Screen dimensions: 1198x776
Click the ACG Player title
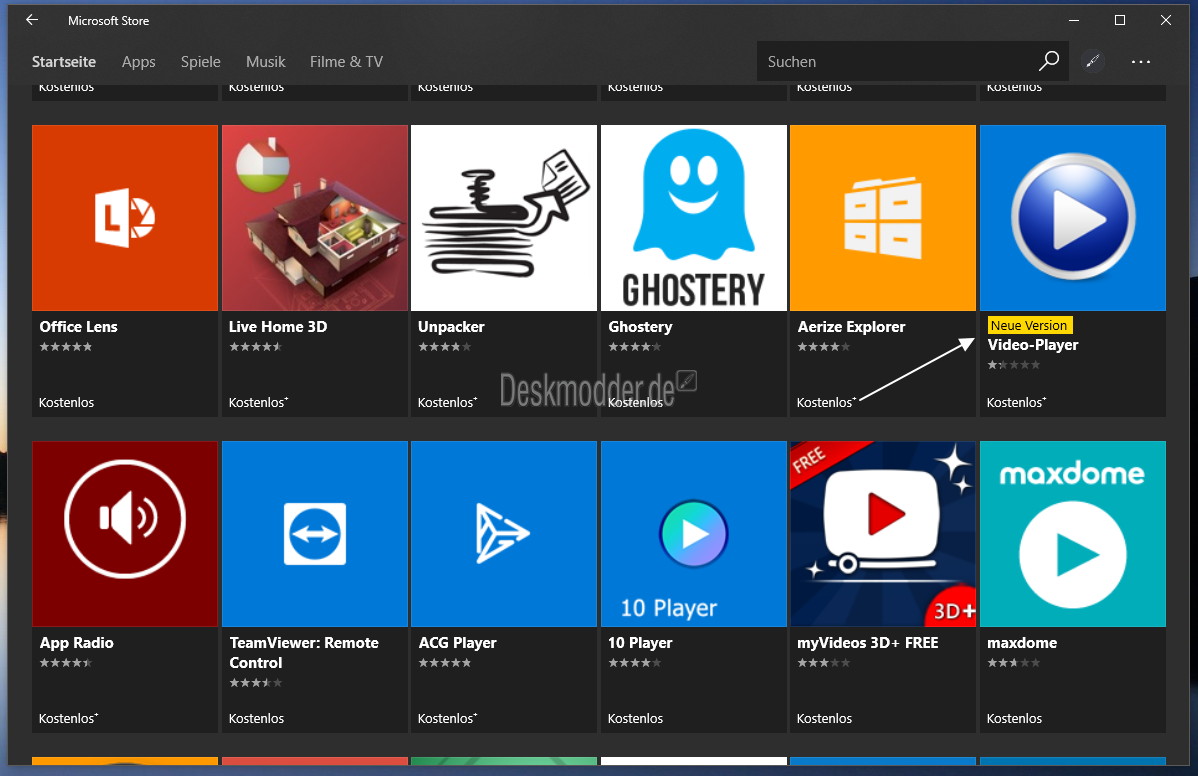coord(458,643)
